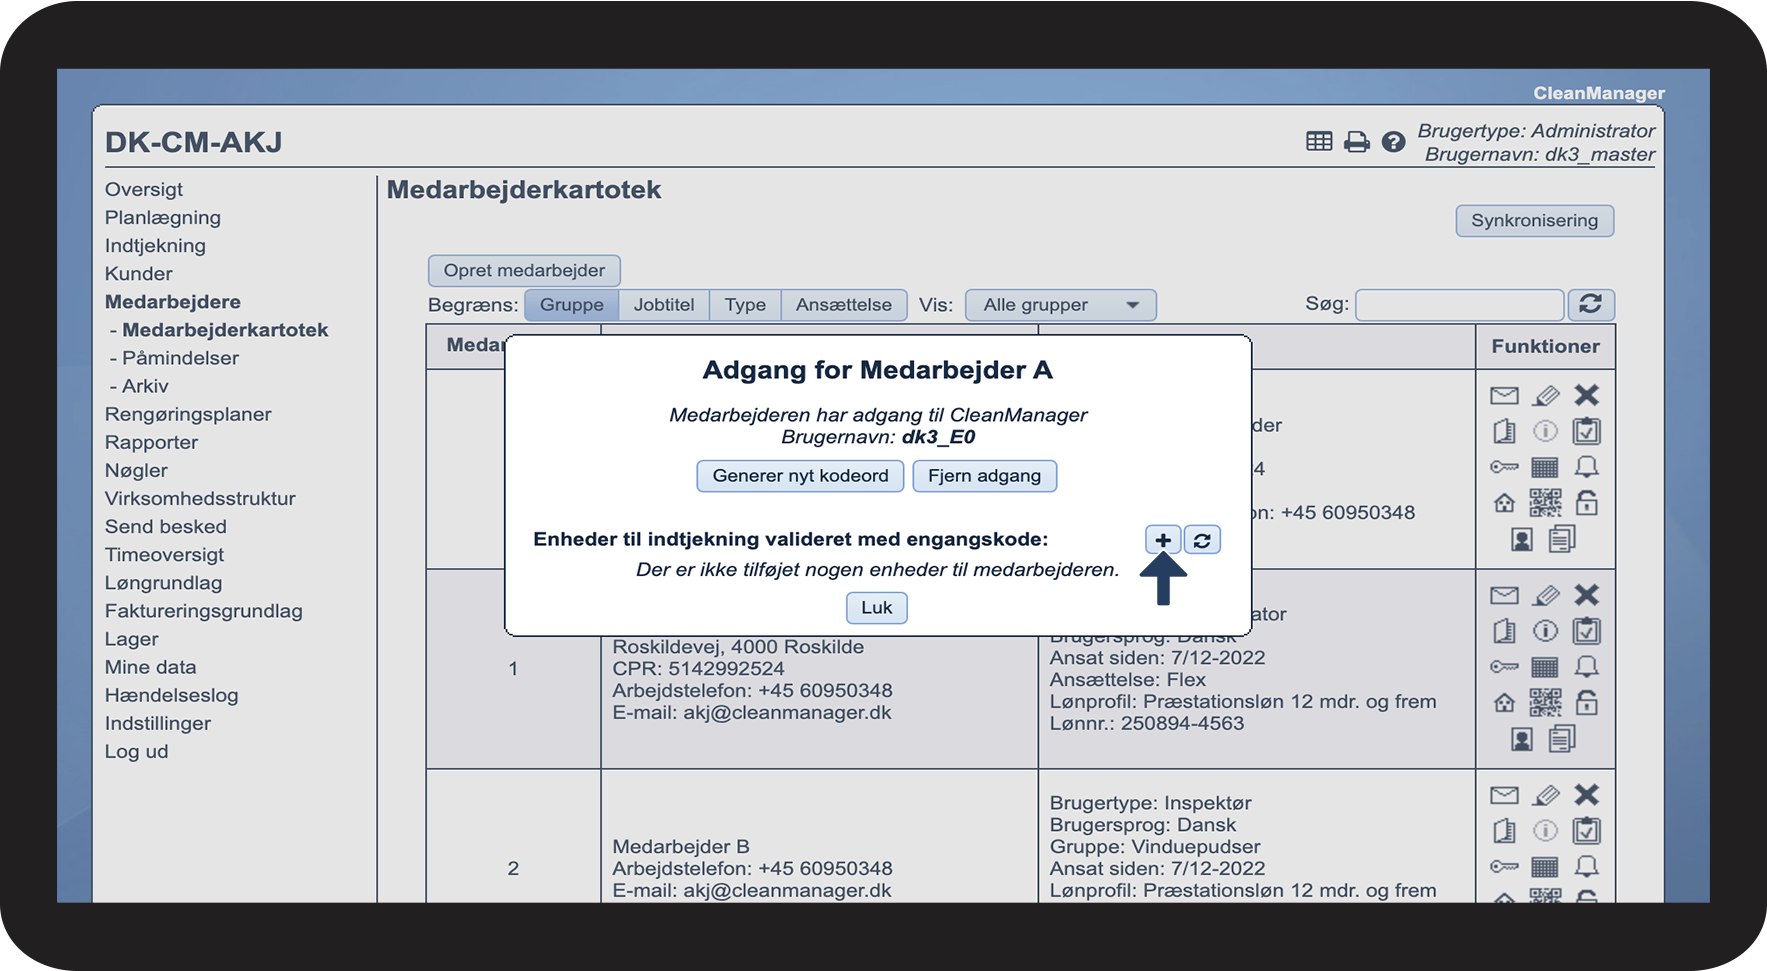The width and height of the screenshot is (1767, 971).
Task: Click the plus icon to add a device
Action: click(x=1163, y=540)
